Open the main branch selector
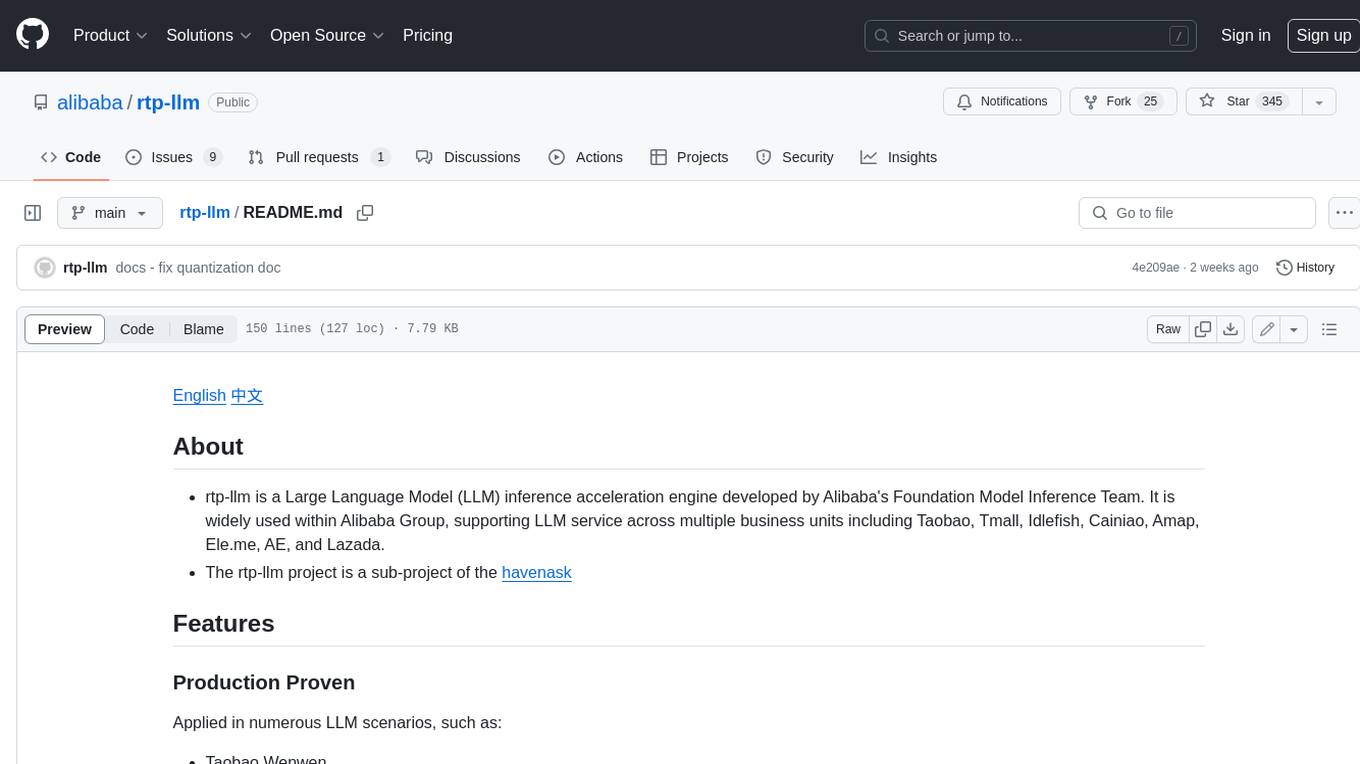The width and height of the screenshot is (1360, 764). 110,213
